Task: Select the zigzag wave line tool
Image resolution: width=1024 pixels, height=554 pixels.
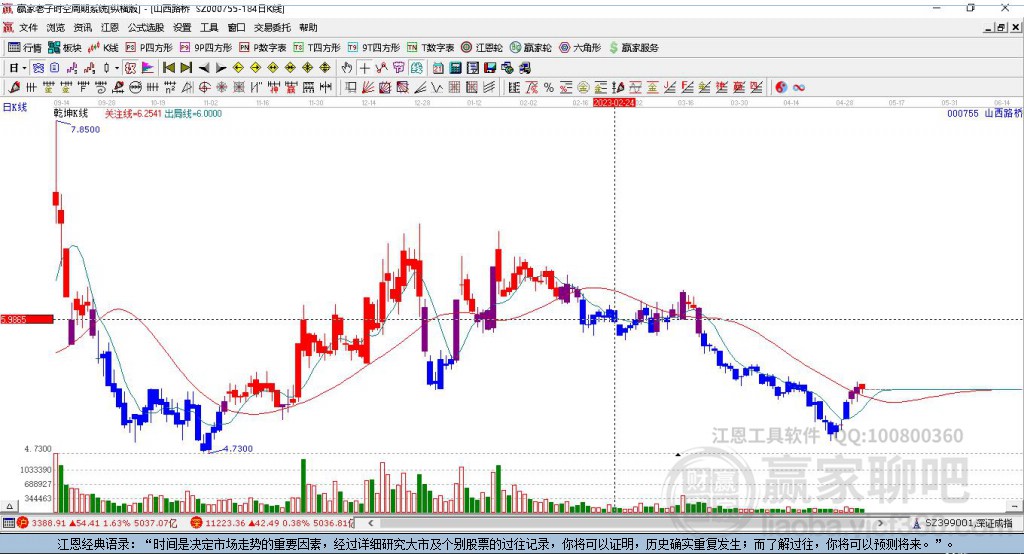Action: click(438, 88)
